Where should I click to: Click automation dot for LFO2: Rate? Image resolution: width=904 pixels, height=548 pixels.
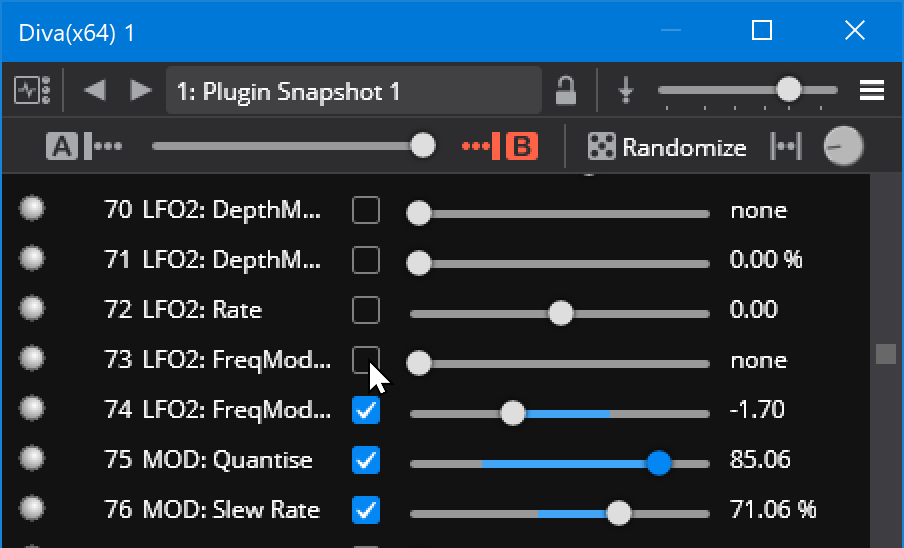[32, 308]
